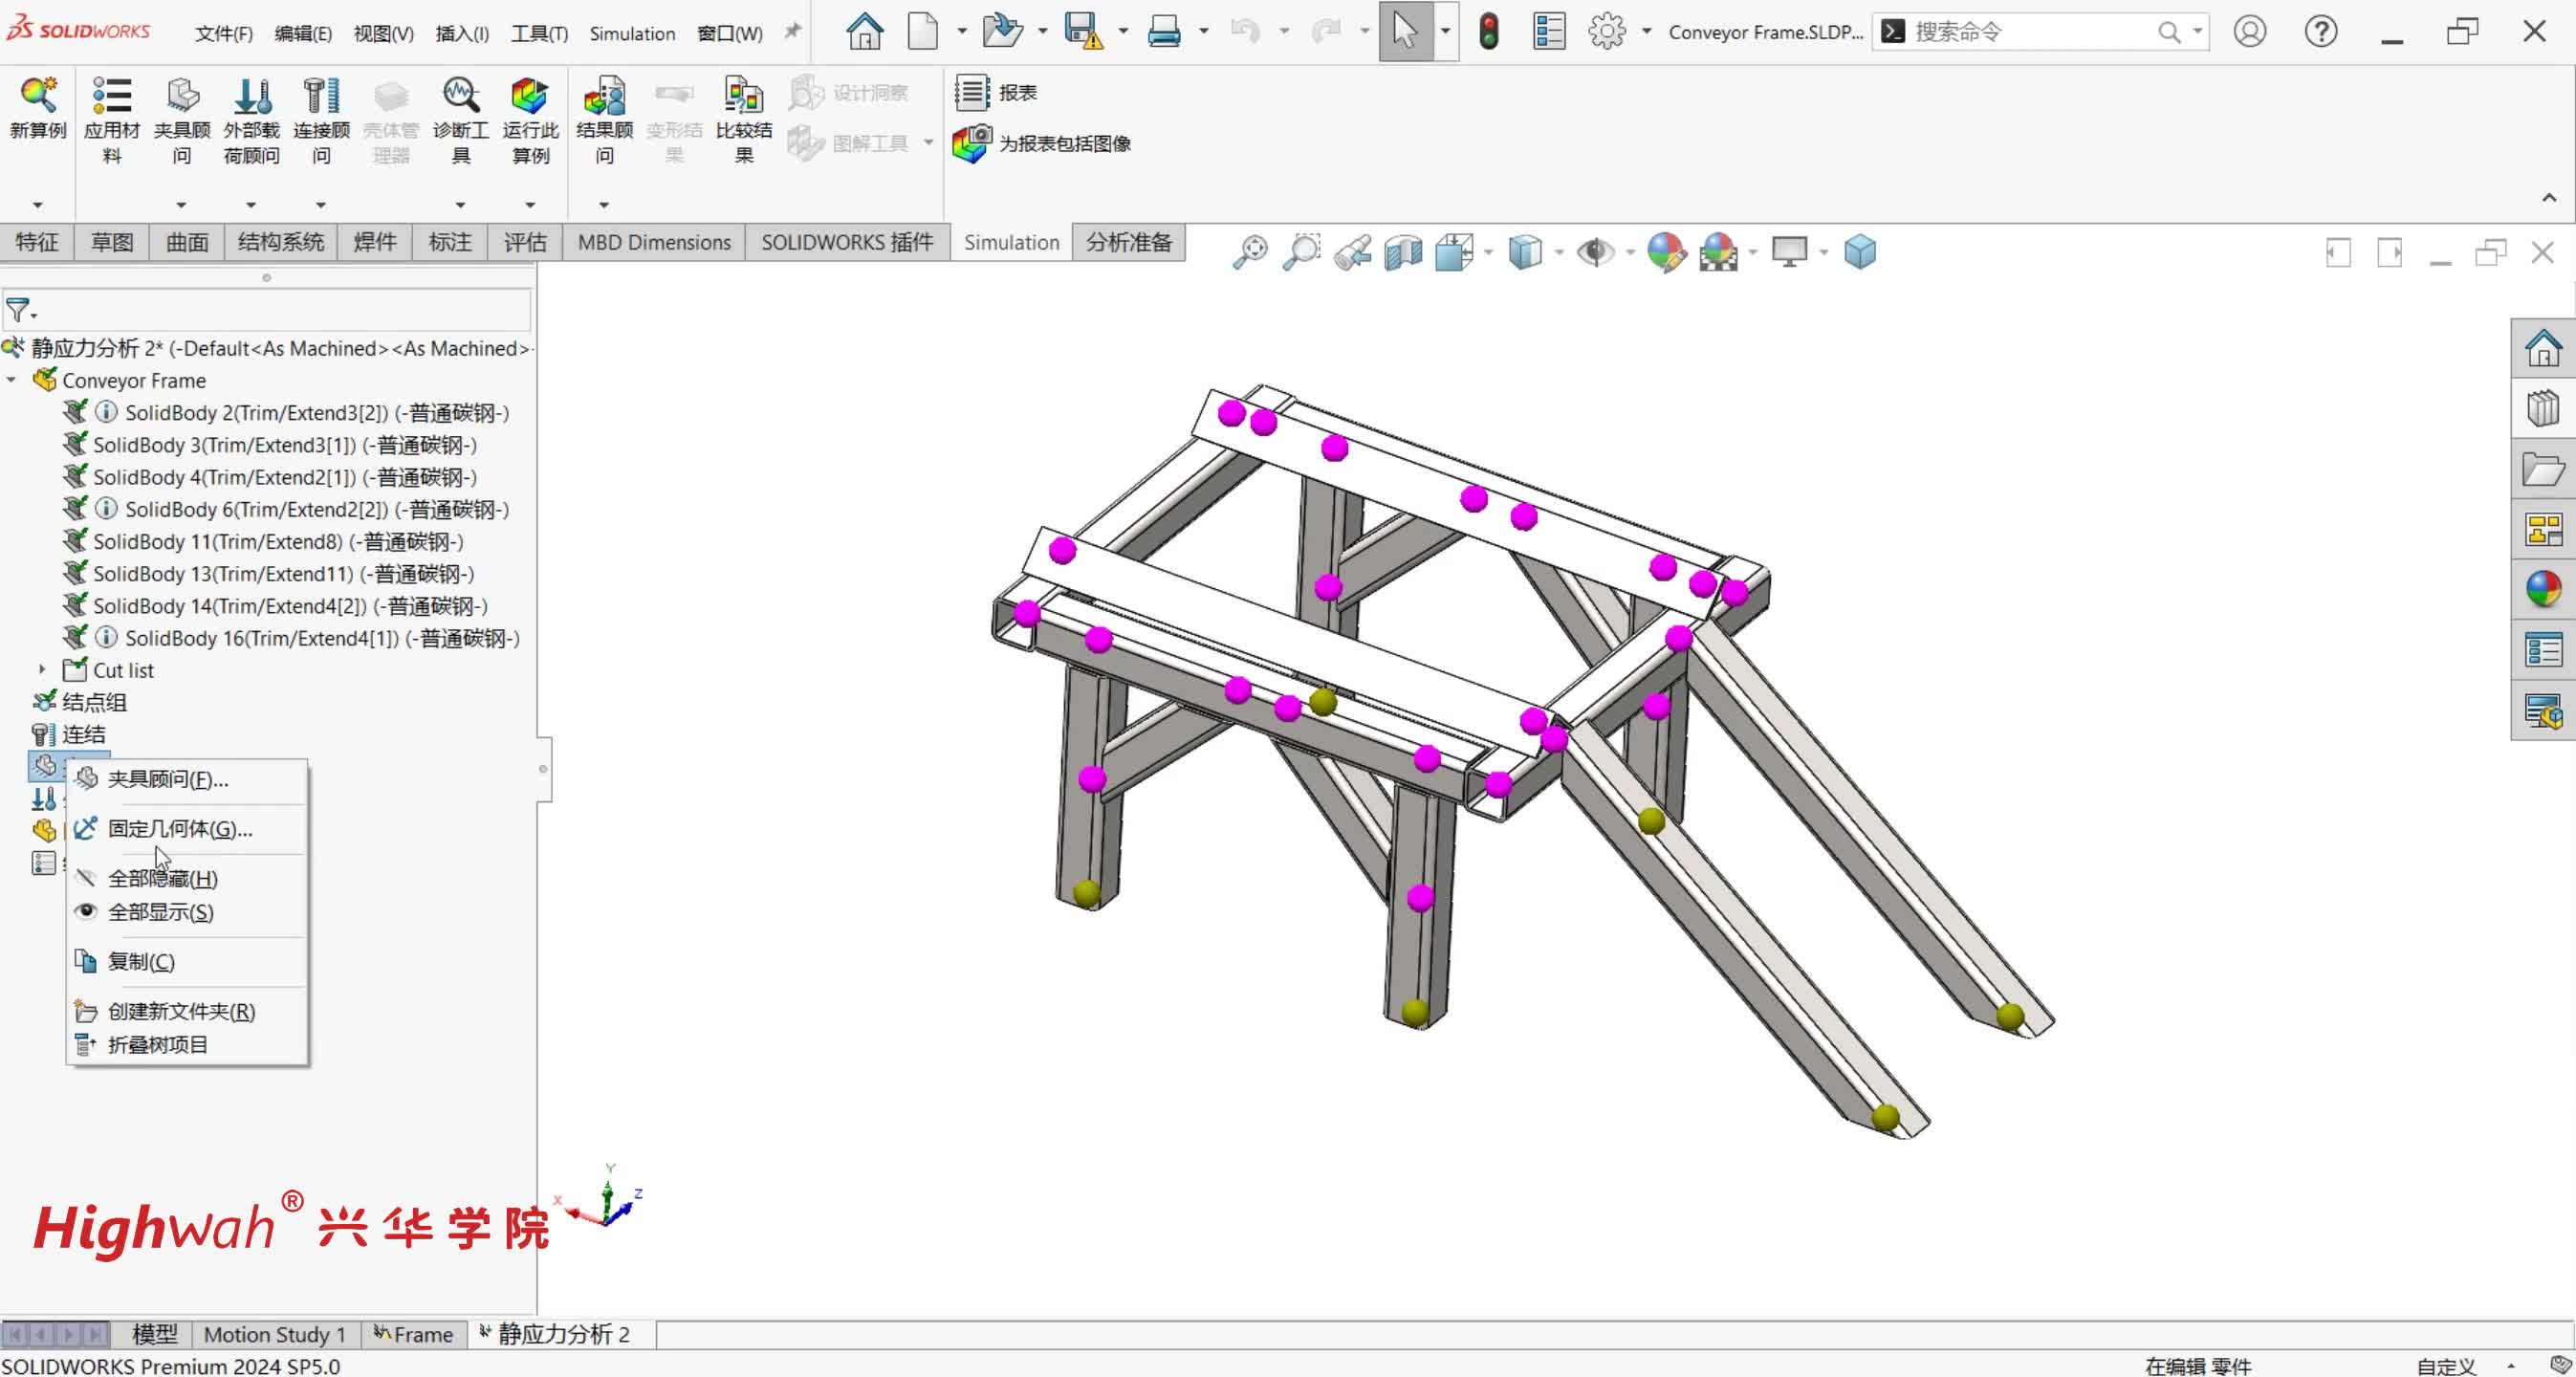Image resolution: width=2576 pixels, height=1377 pixels.
Task: Toggle the rebuild traffic light icon
Action: tap(1488, 32)
